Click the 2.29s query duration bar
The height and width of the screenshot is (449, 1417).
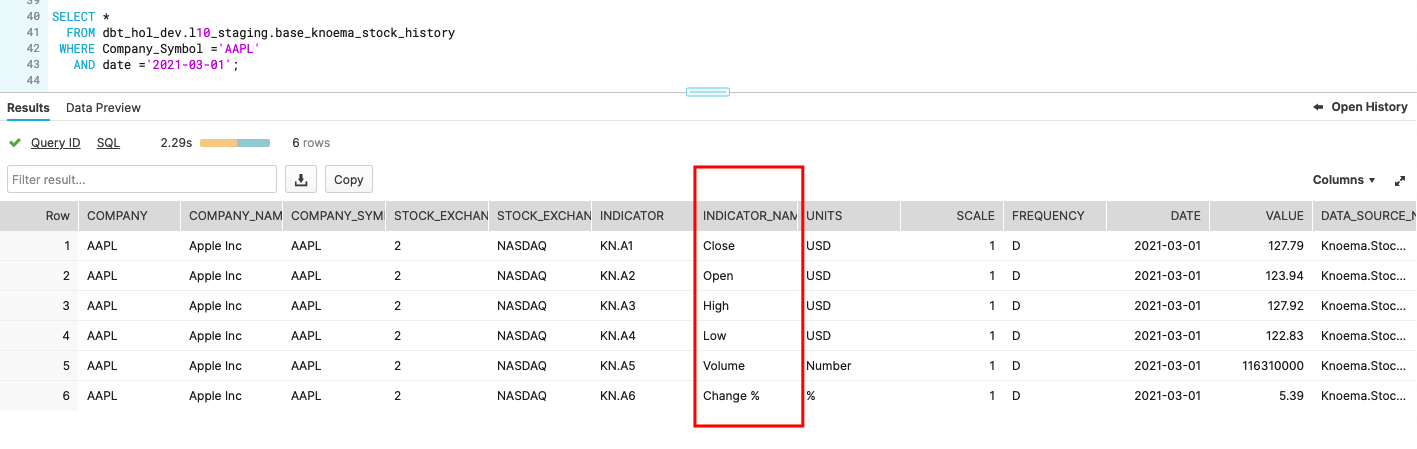[235, 143]
